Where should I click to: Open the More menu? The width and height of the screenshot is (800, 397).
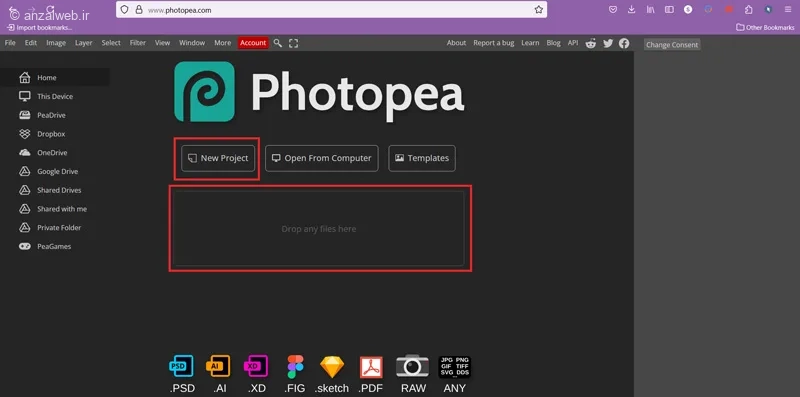coord(222,43)
